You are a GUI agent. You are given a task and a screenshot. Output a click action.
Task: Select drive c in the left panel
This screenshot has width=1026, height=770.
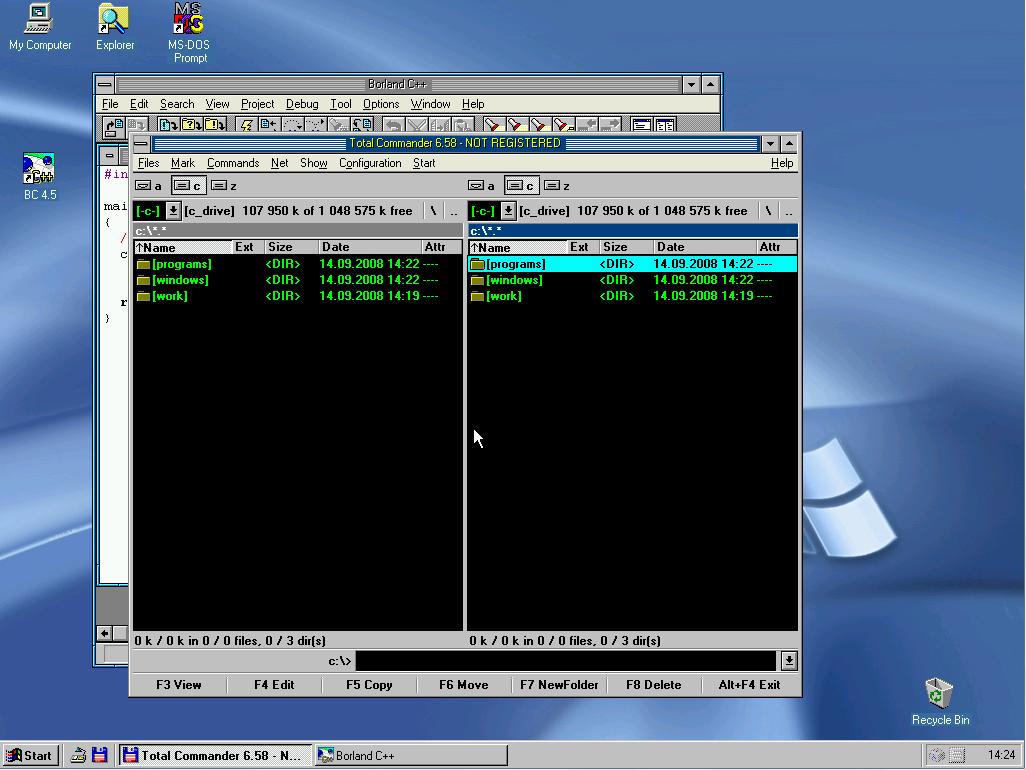pyautogui.click(x=188, y=186)
